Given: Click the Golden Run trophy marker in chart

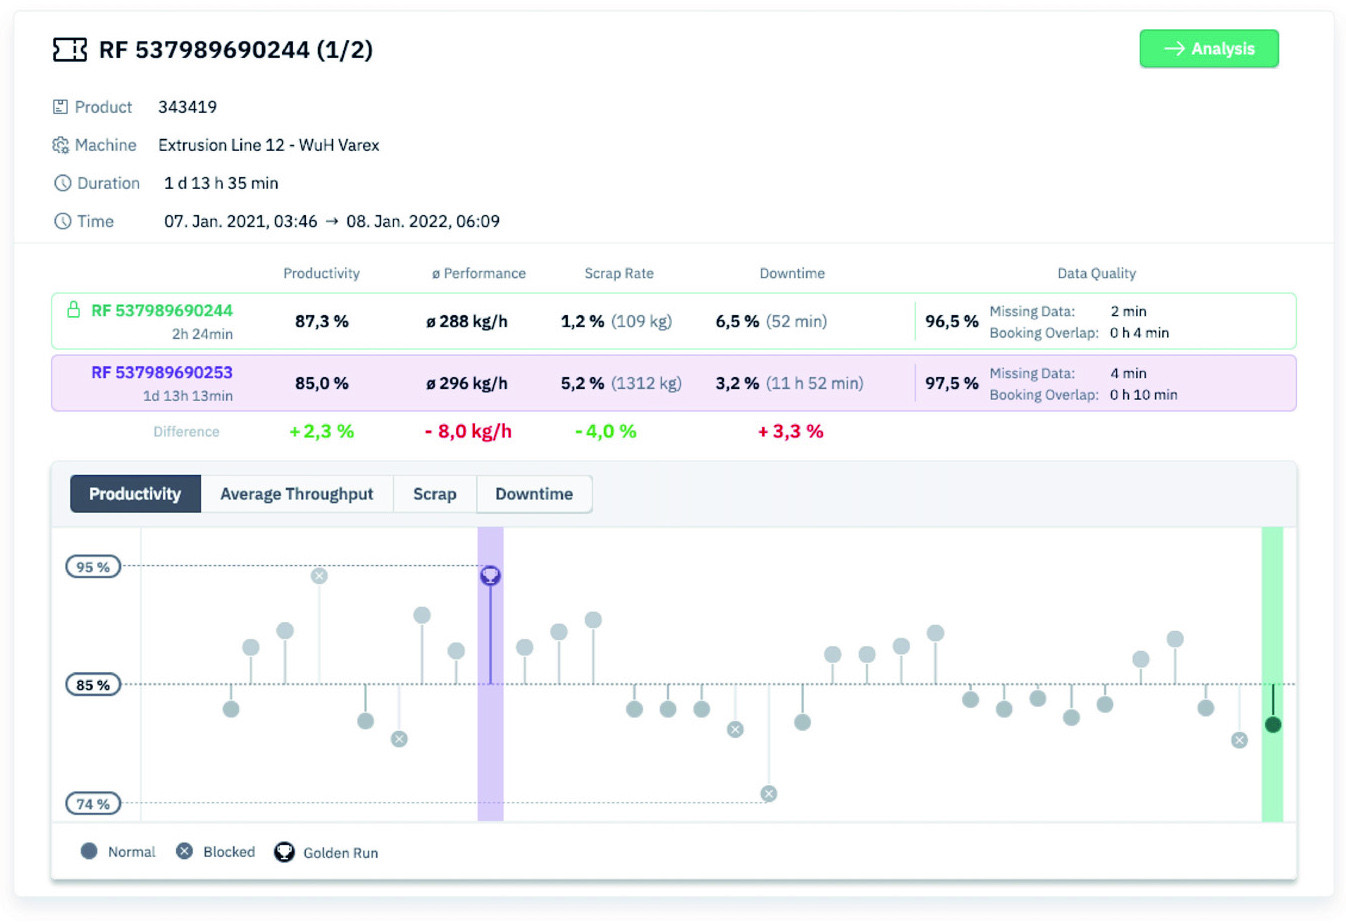Looking at the screenshot, I should click(490, 575).
